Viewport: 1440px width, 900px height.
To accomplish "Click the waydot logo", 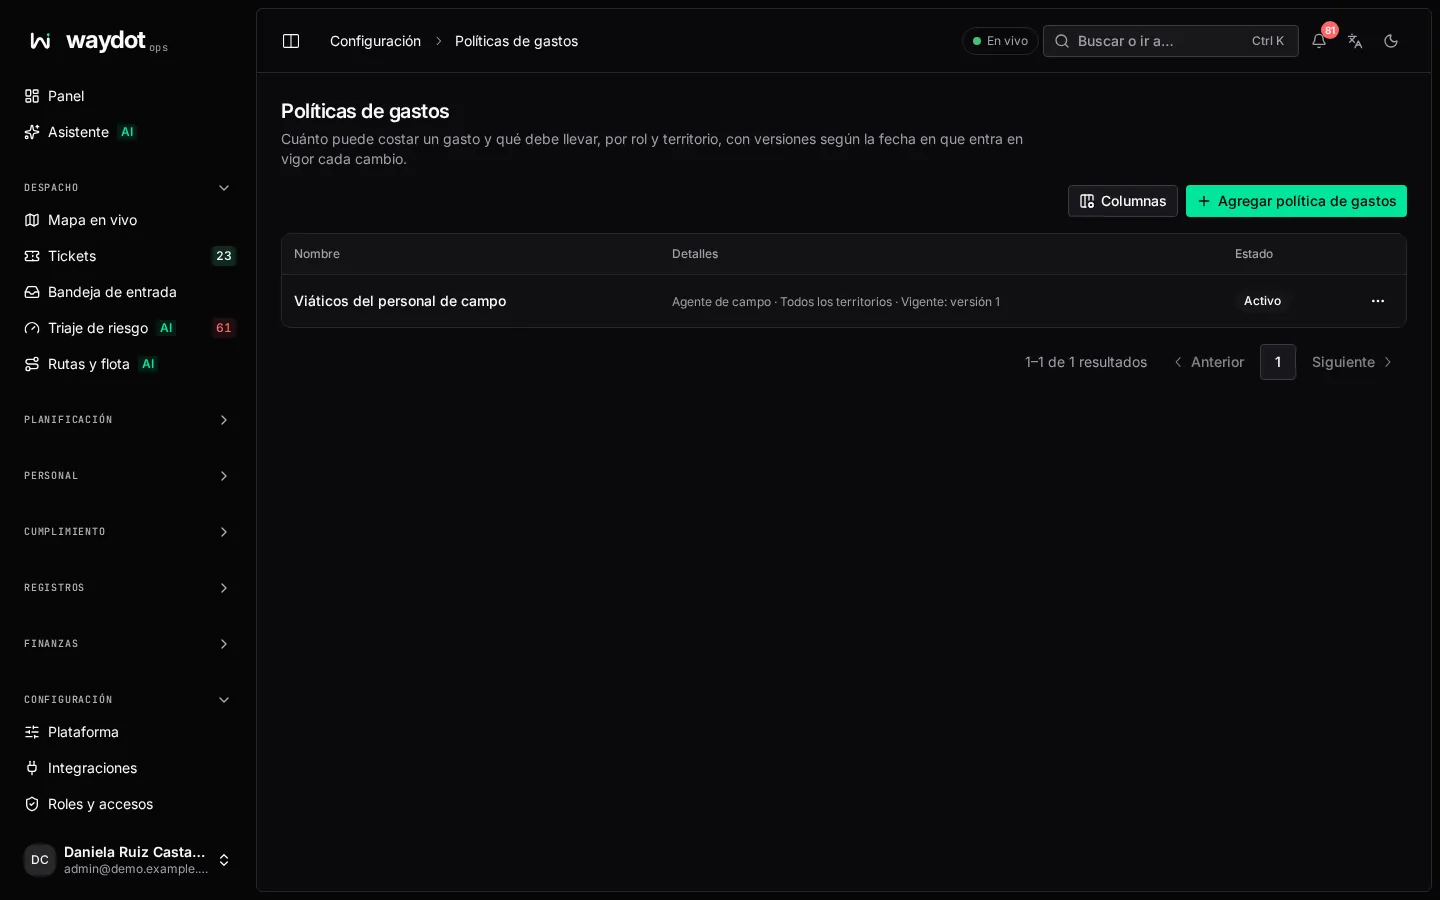I will point(98,41).
